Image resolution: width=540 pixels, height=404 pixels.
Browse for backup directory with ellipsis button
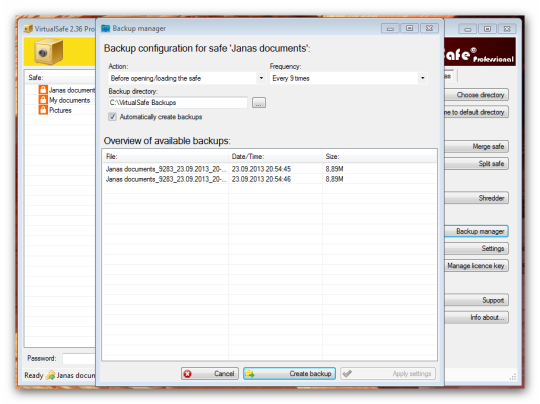click(x=259, y=103)
